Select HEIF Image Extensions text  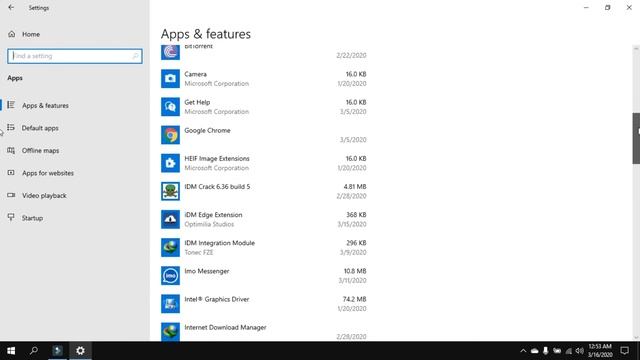pos(217,159)
